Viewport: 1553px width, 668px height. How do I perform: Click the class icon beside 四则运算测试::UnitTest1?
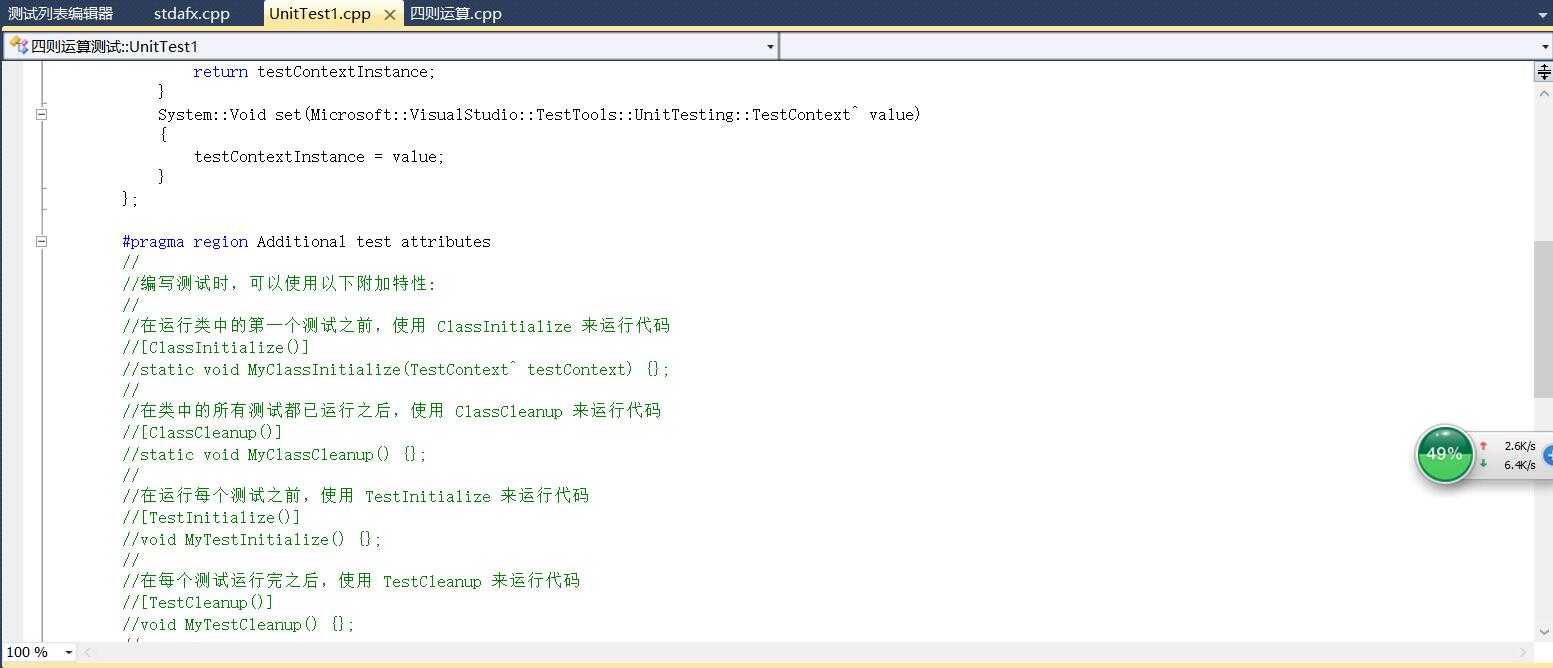click(18, 46)
